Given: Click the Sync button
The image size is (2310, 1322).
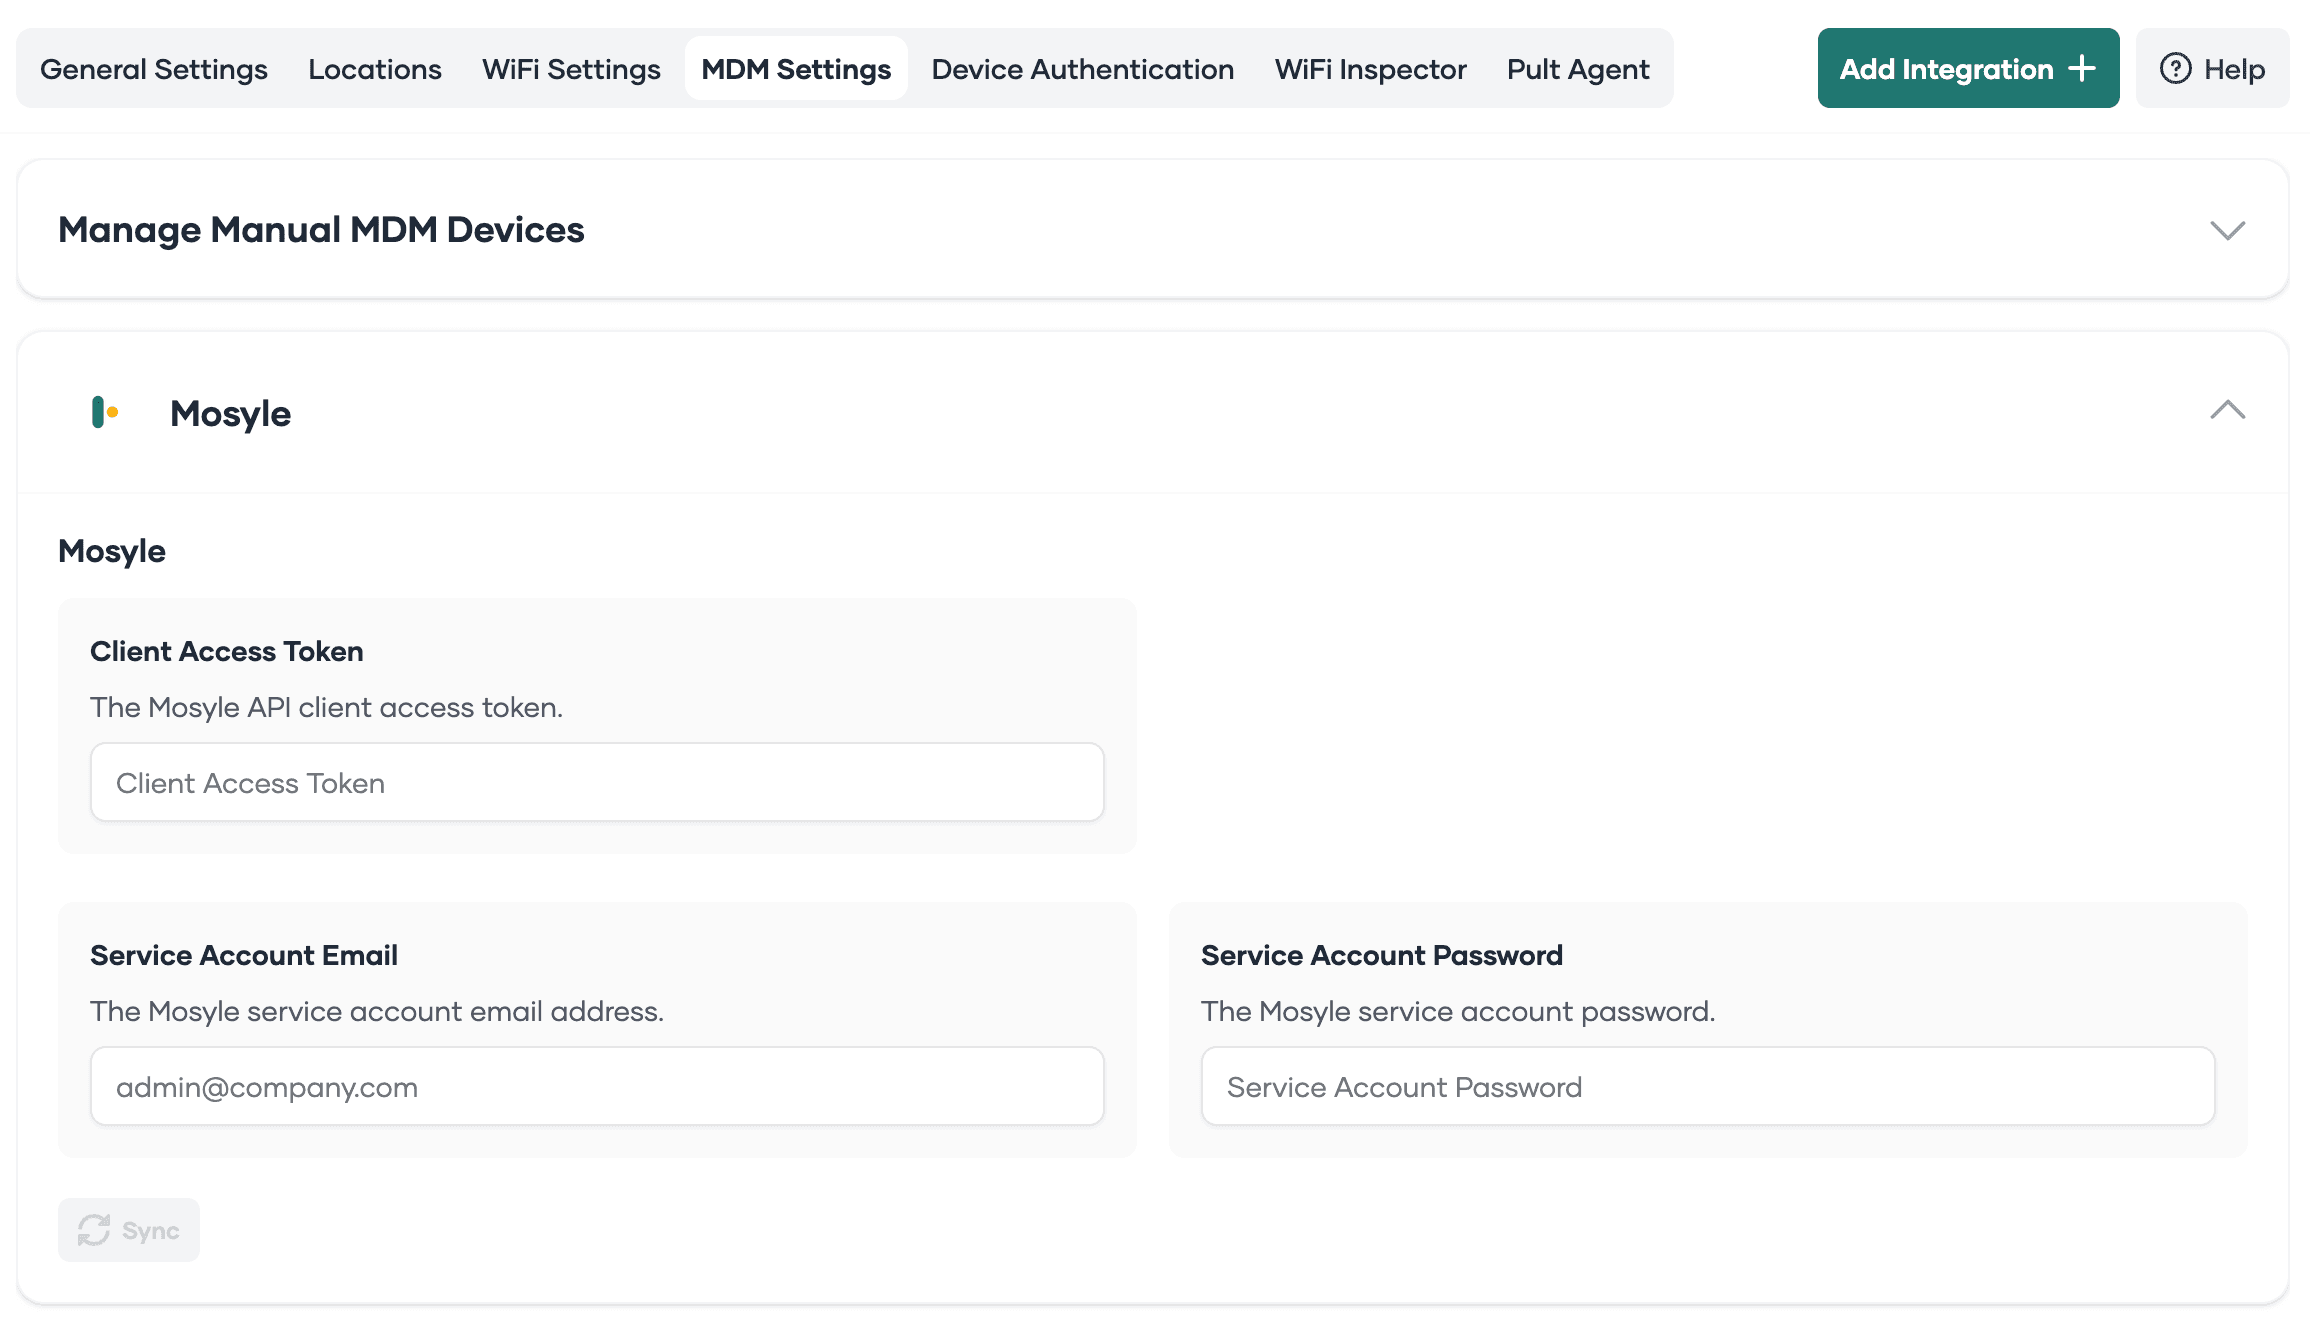Looking at the screenshot, I should pyautogui.click(x=128, y=1230).
